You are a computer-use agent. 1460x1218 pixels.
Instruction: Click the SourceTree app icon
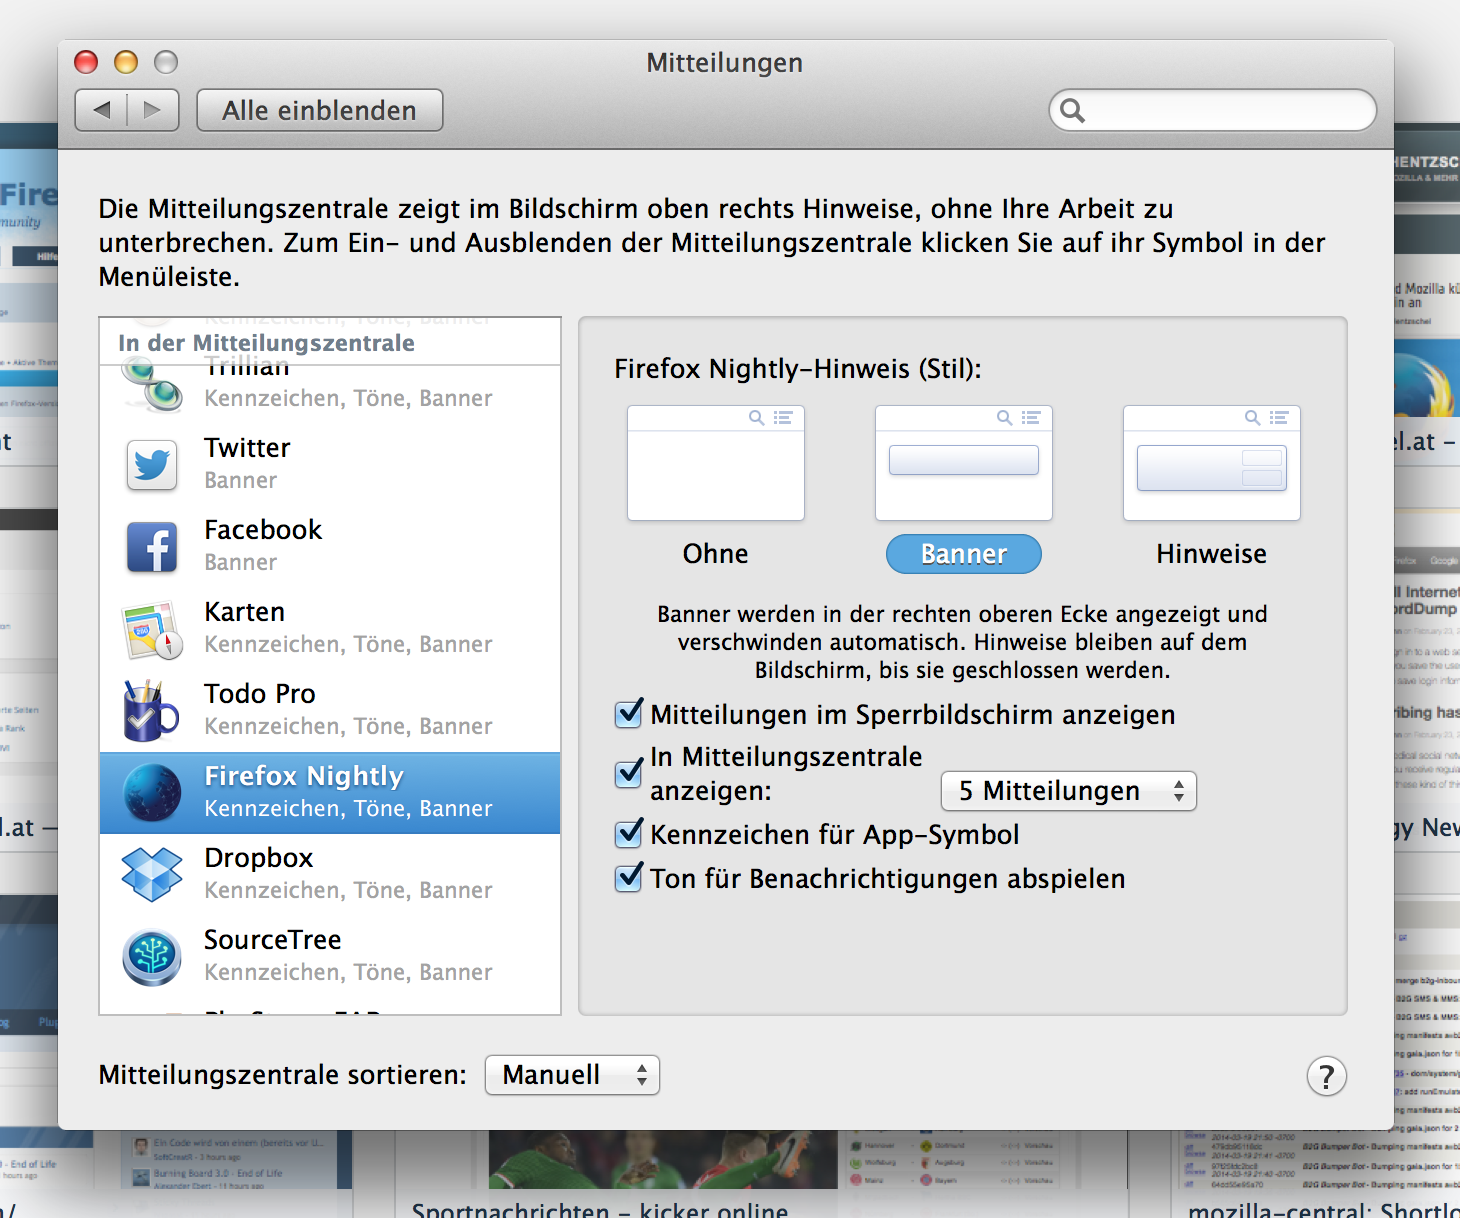(x=152, y=957)
